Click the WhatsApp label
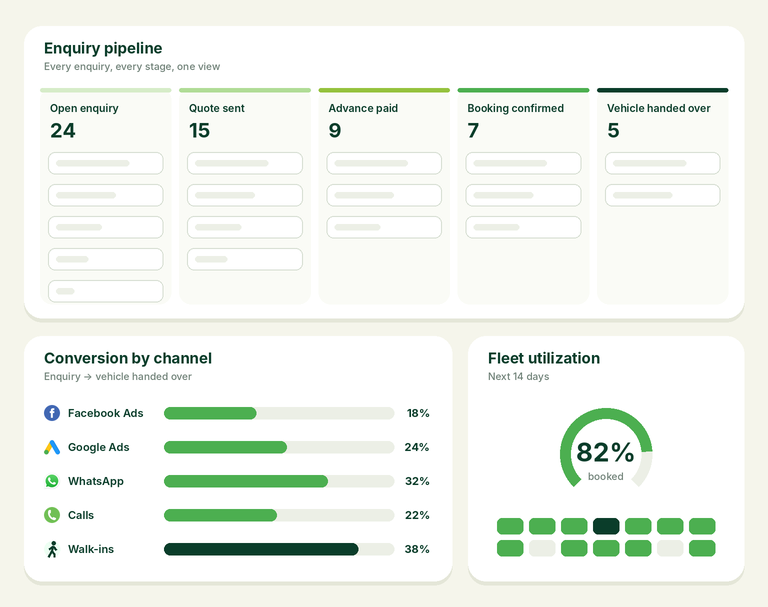Screen dimensions: 768x607 pos(96,481)
